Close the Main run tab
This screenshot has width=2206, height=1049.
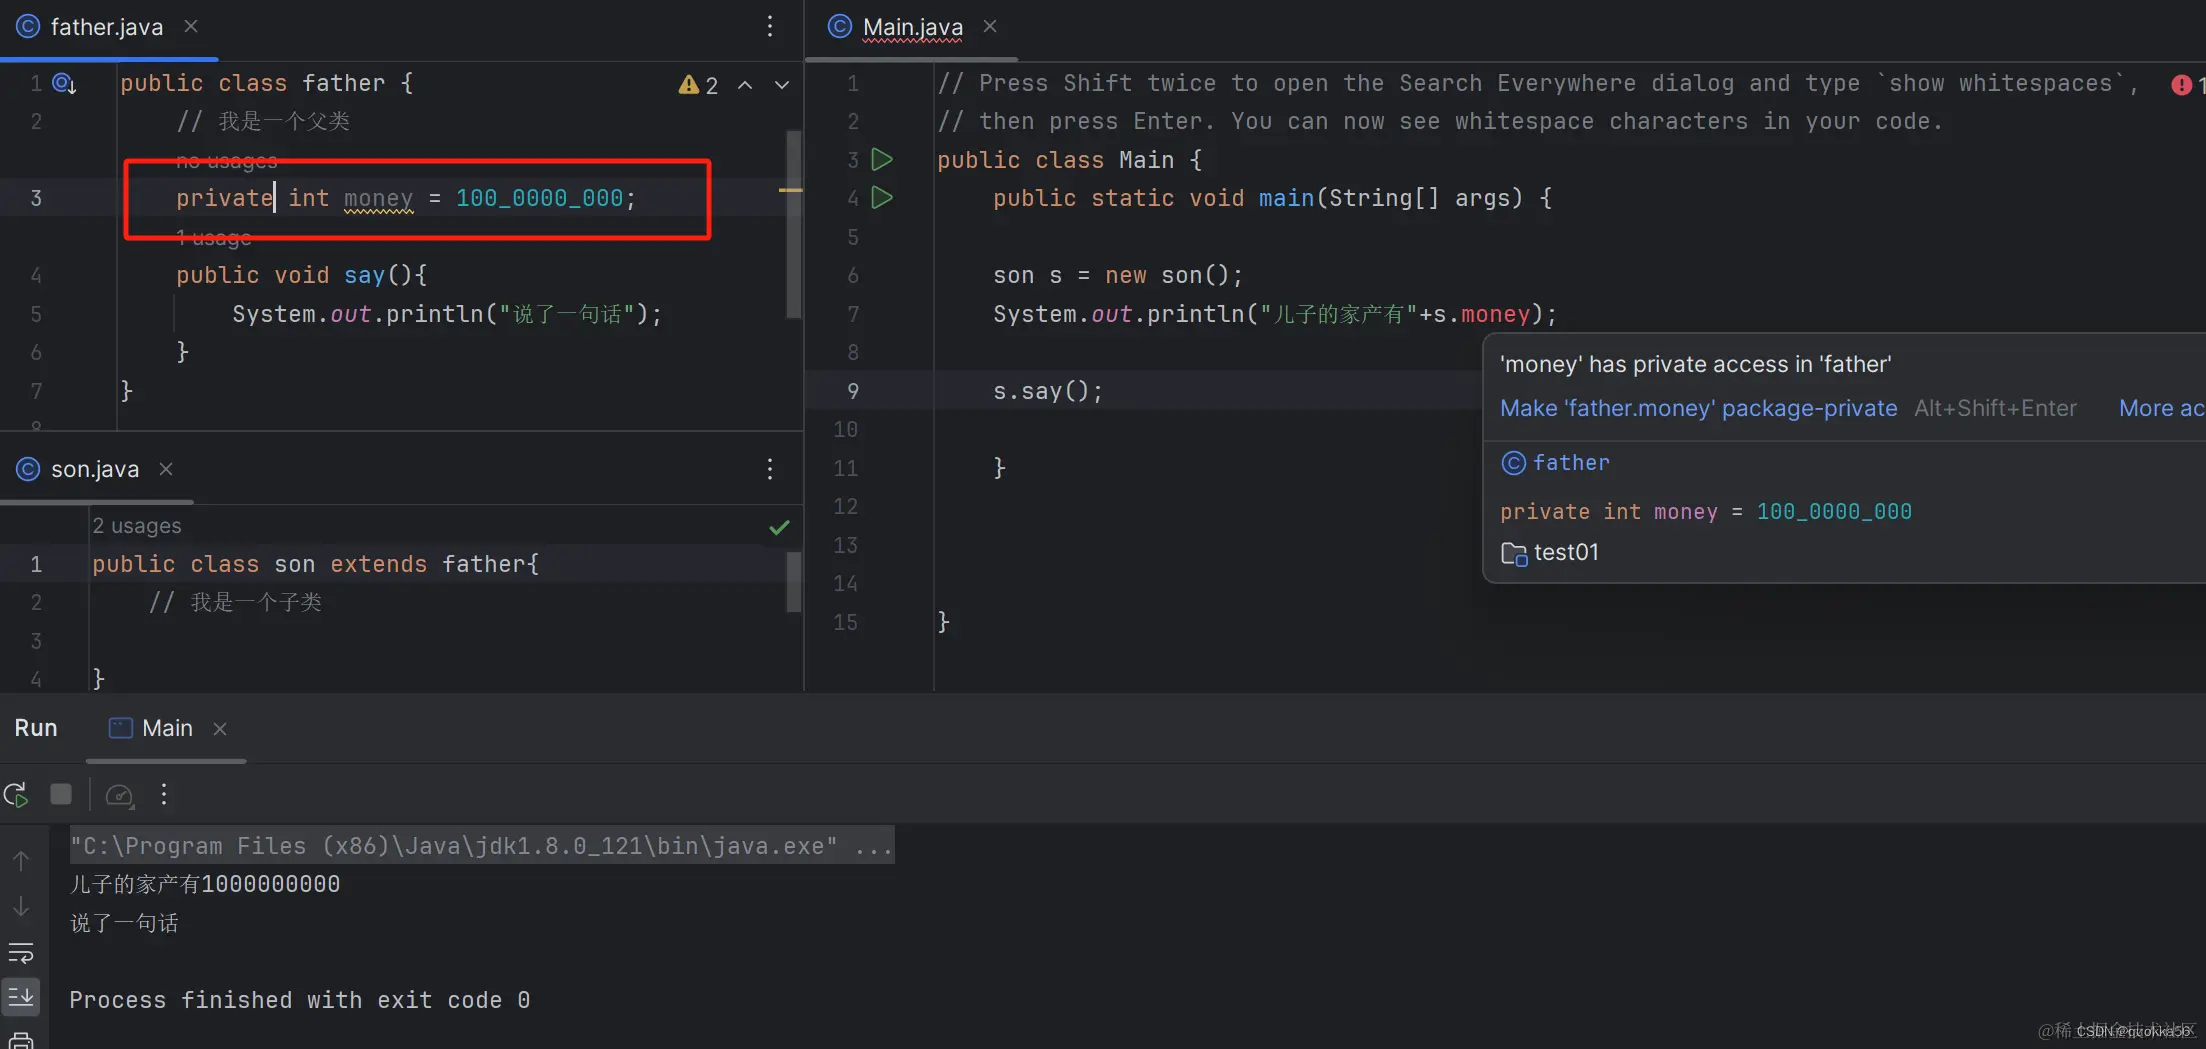coord(220,729)
